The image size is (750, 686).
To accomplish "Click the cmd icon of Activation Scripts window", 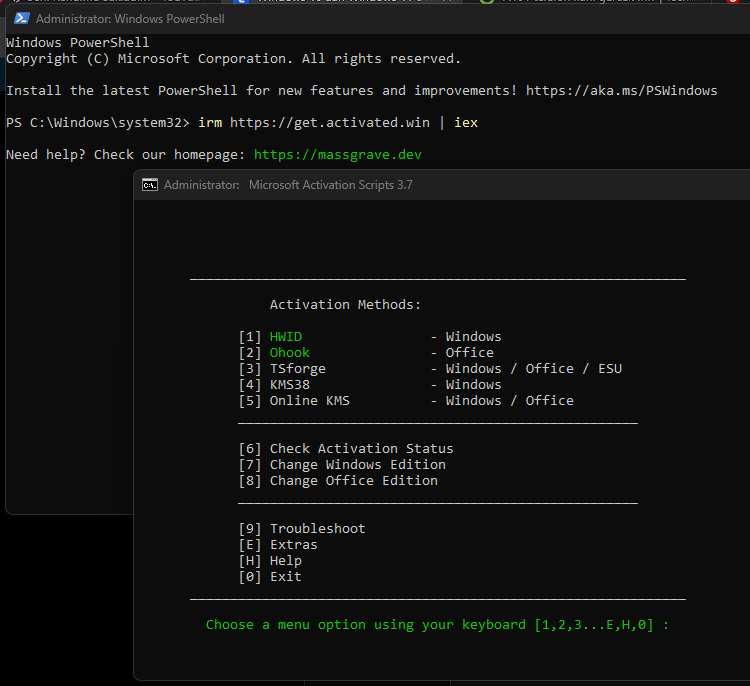I will click(x=150, y=185).
